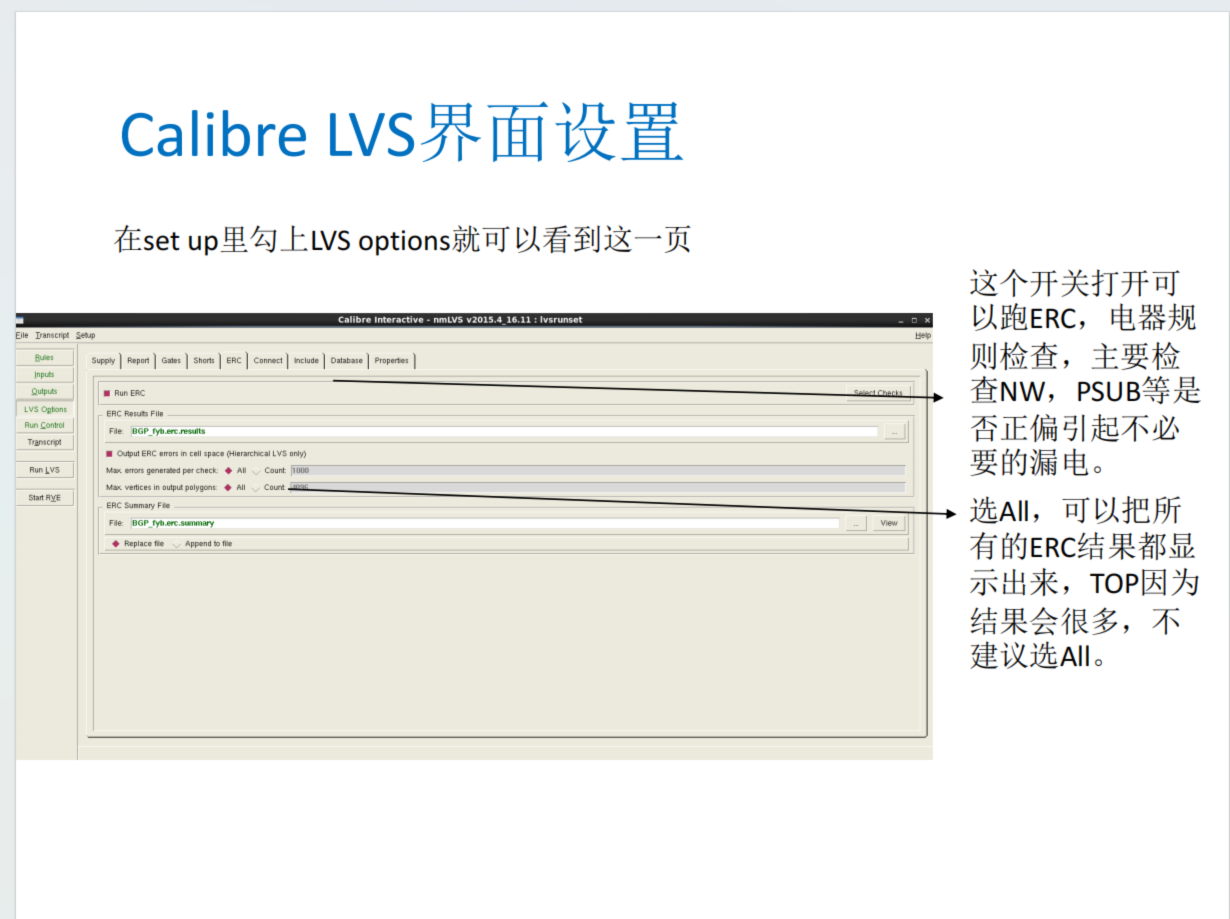This screenshot has height=919, width=1230.
Task: Open the Run Control panel
Action: (44, 425)
